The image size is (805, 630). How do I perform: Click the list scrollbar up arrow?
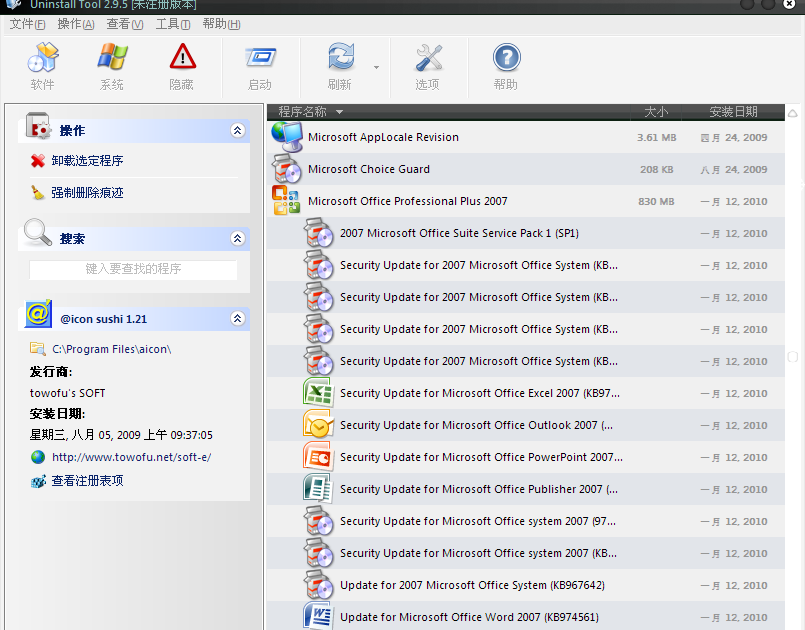[x=793, y=113]
